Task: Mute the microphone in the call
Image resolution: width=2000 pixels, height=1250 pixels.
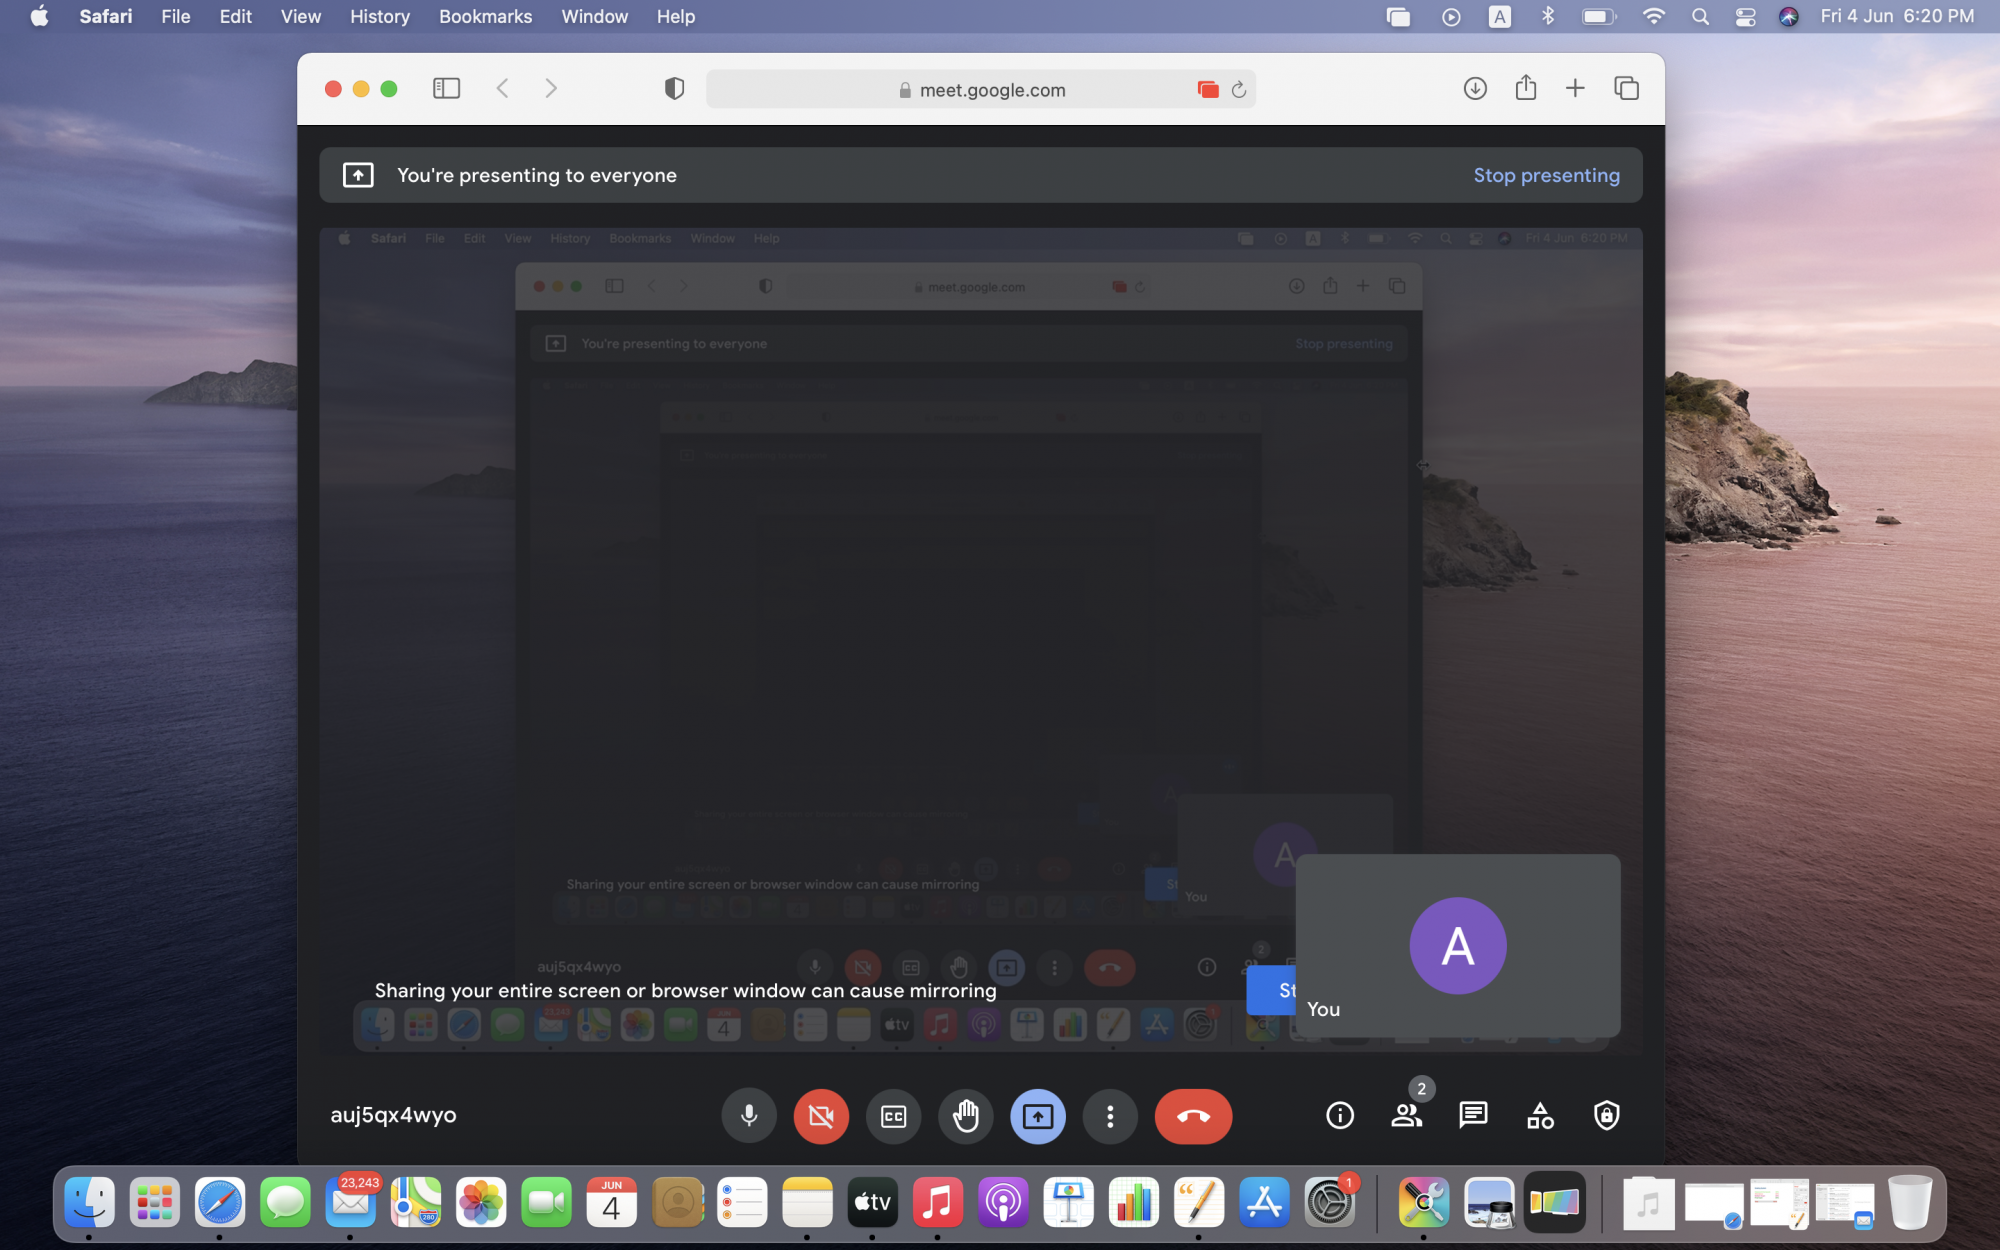Action: click(x=748, y=1115)
